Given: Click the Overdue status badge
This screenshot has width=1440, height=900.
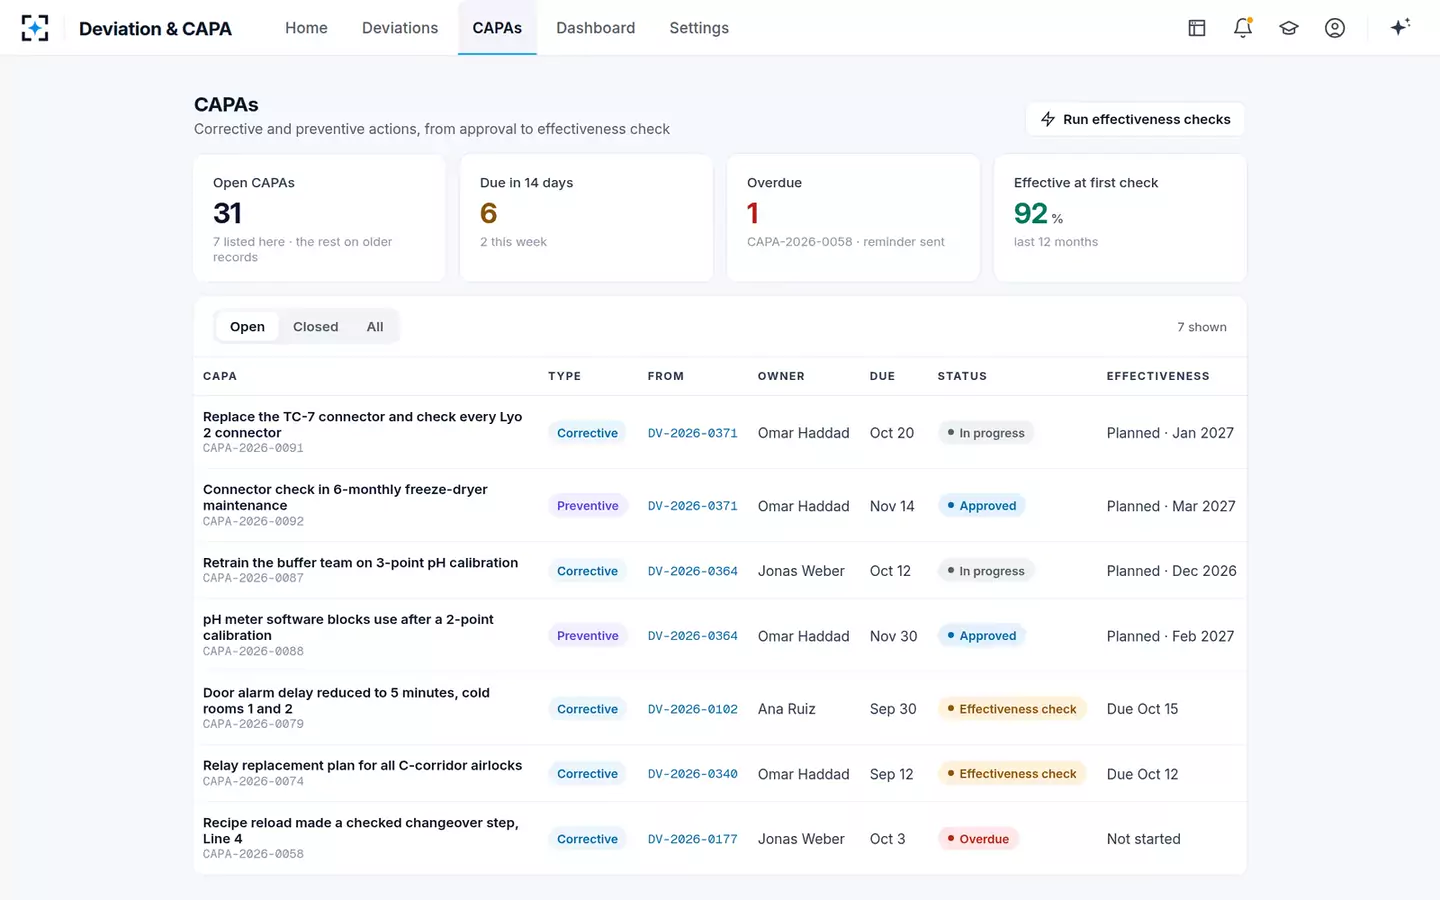Looking at the screenshot, I should (978, 839).
